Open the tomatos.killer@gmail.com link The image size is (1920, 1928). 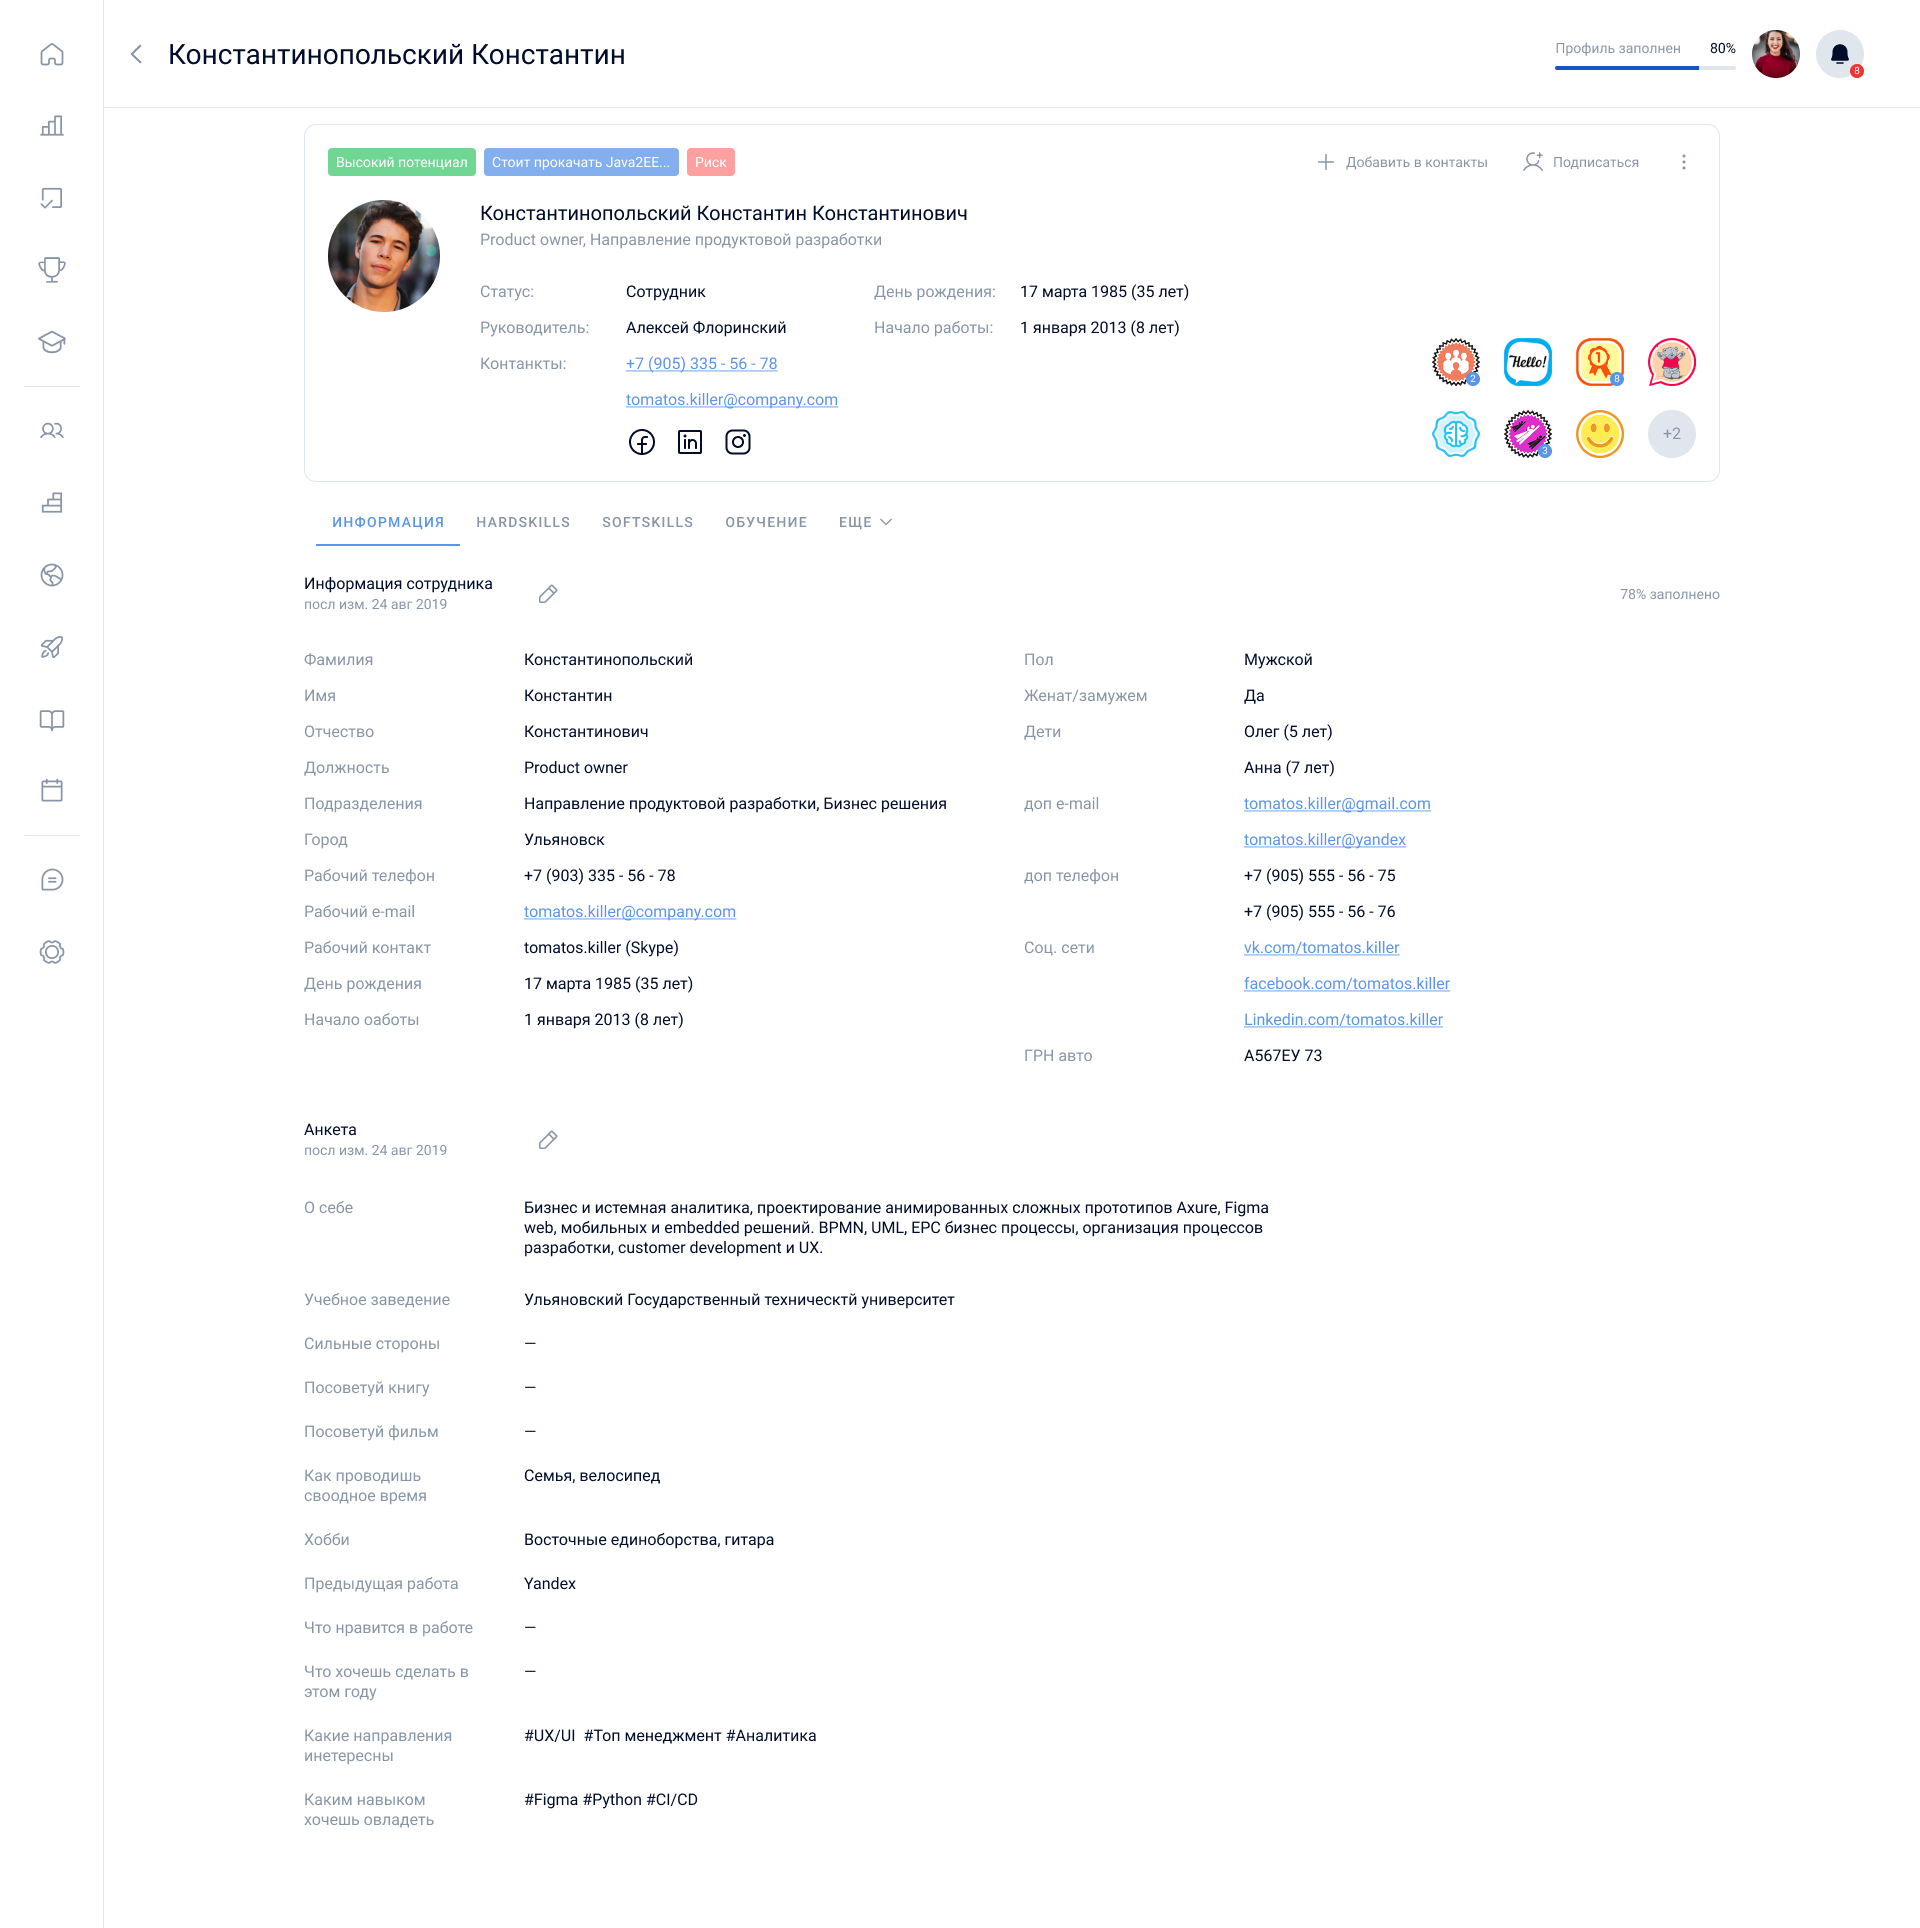(1337, 804)
